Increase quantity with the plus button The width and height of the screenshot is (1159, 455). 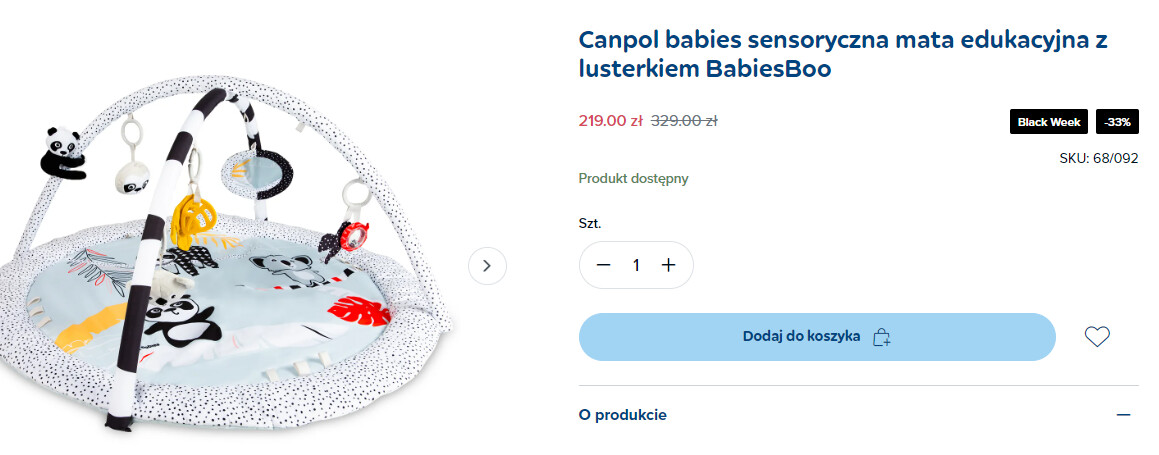669,265
